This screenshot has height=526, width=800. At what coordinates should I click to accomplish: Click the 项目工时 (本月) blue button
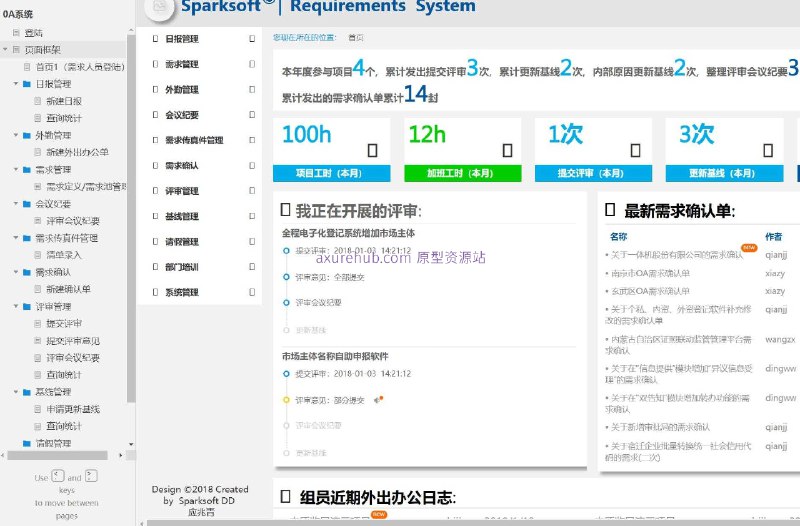point(332,173)
